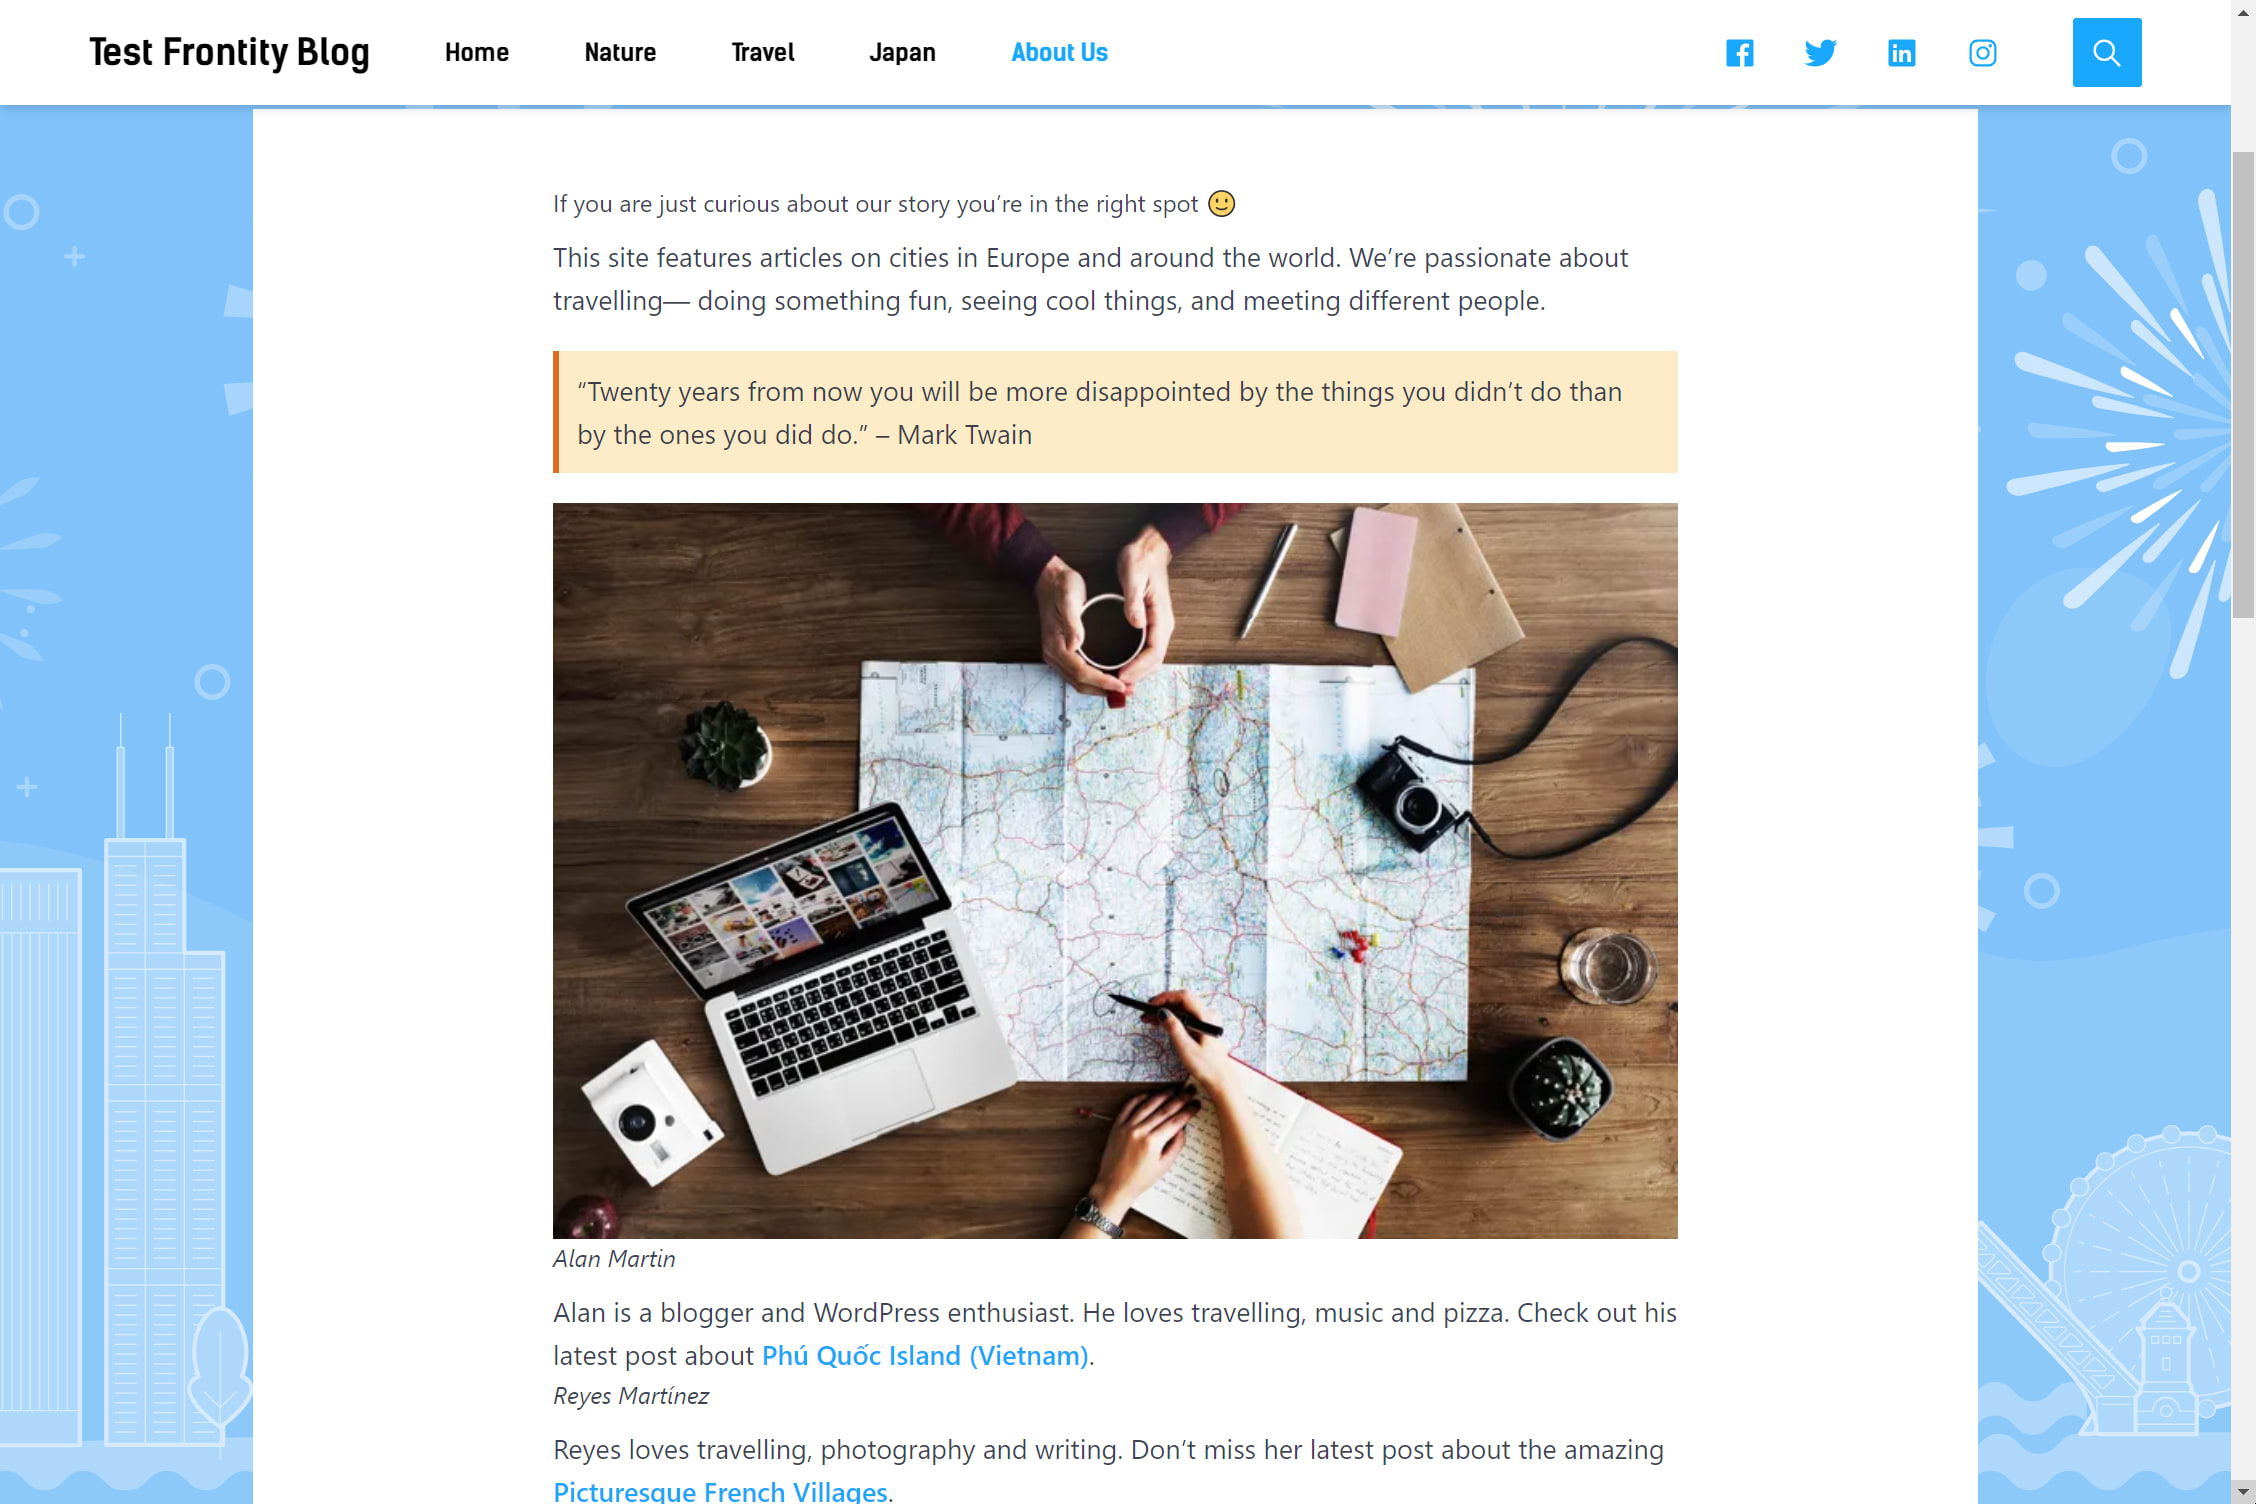Click the Facebook icon in the header
Screen dimensions: 2256x1504
1741,52
